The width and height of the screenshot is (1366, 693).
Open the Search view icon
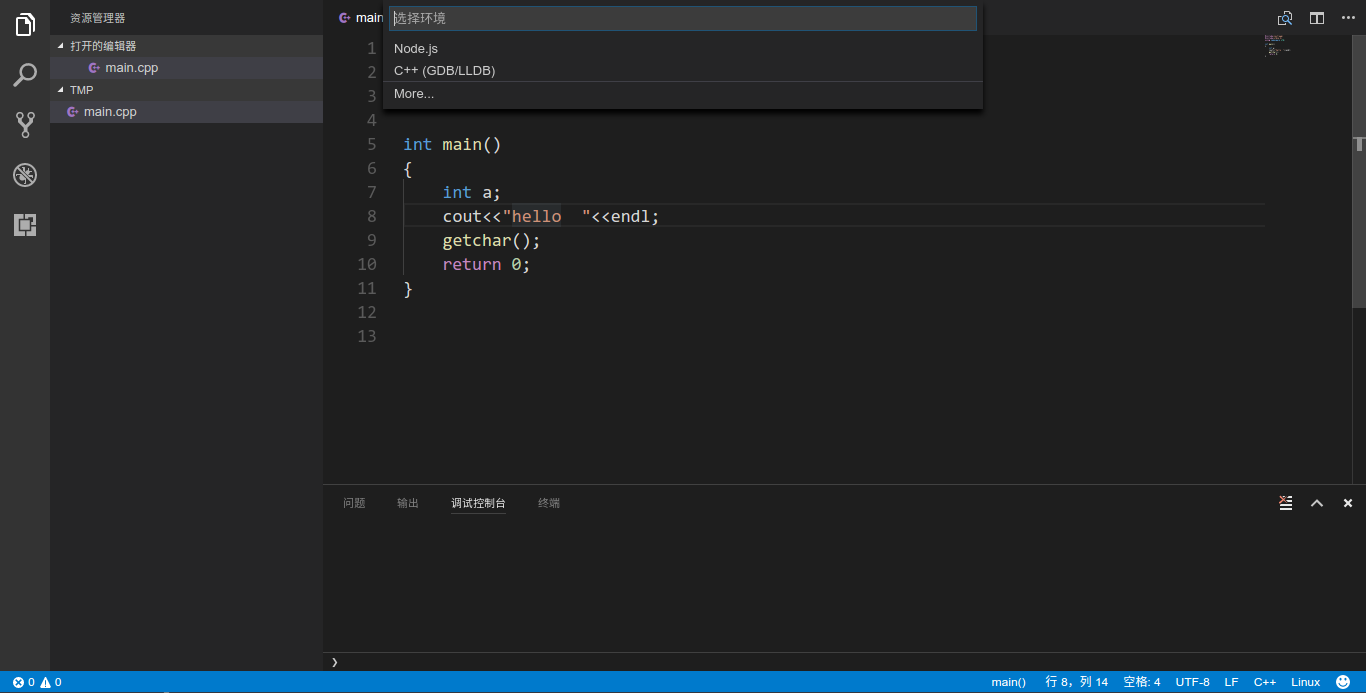[25, 75]
